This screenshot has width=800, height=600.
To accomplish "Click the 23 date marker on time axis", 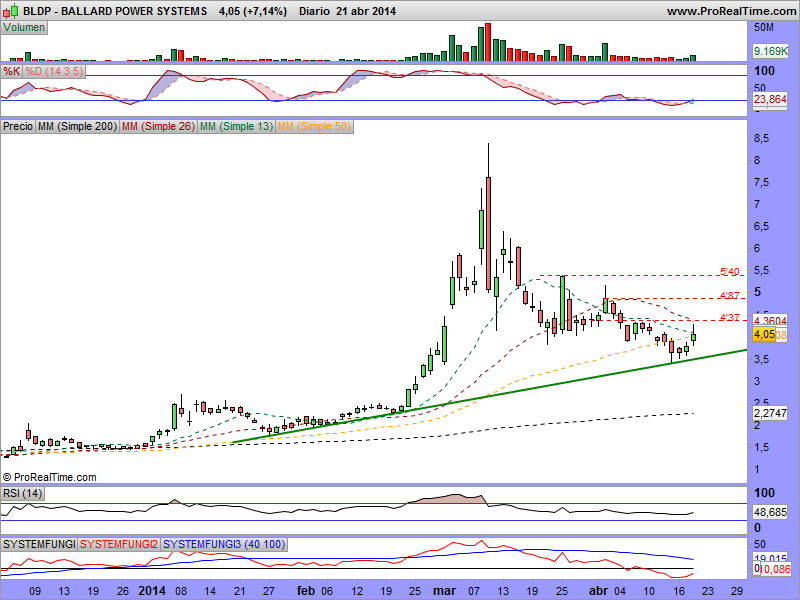I will click(x=708, y=591).
